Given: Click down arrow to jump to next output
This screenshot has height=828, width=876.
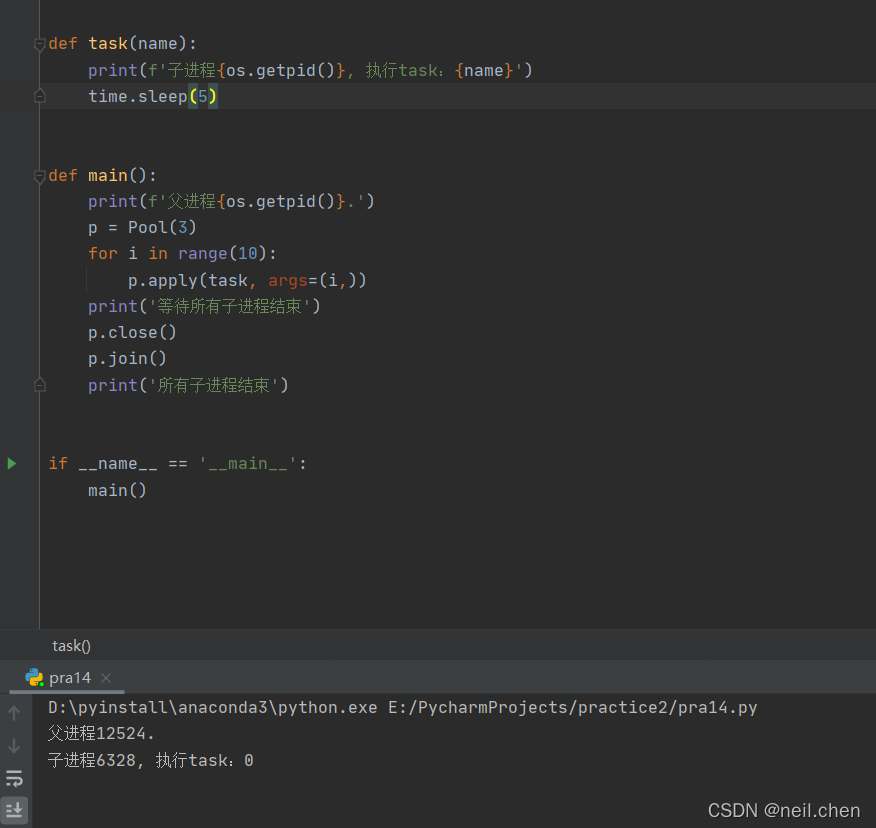Looking at the screenshot, I should 14,745.
